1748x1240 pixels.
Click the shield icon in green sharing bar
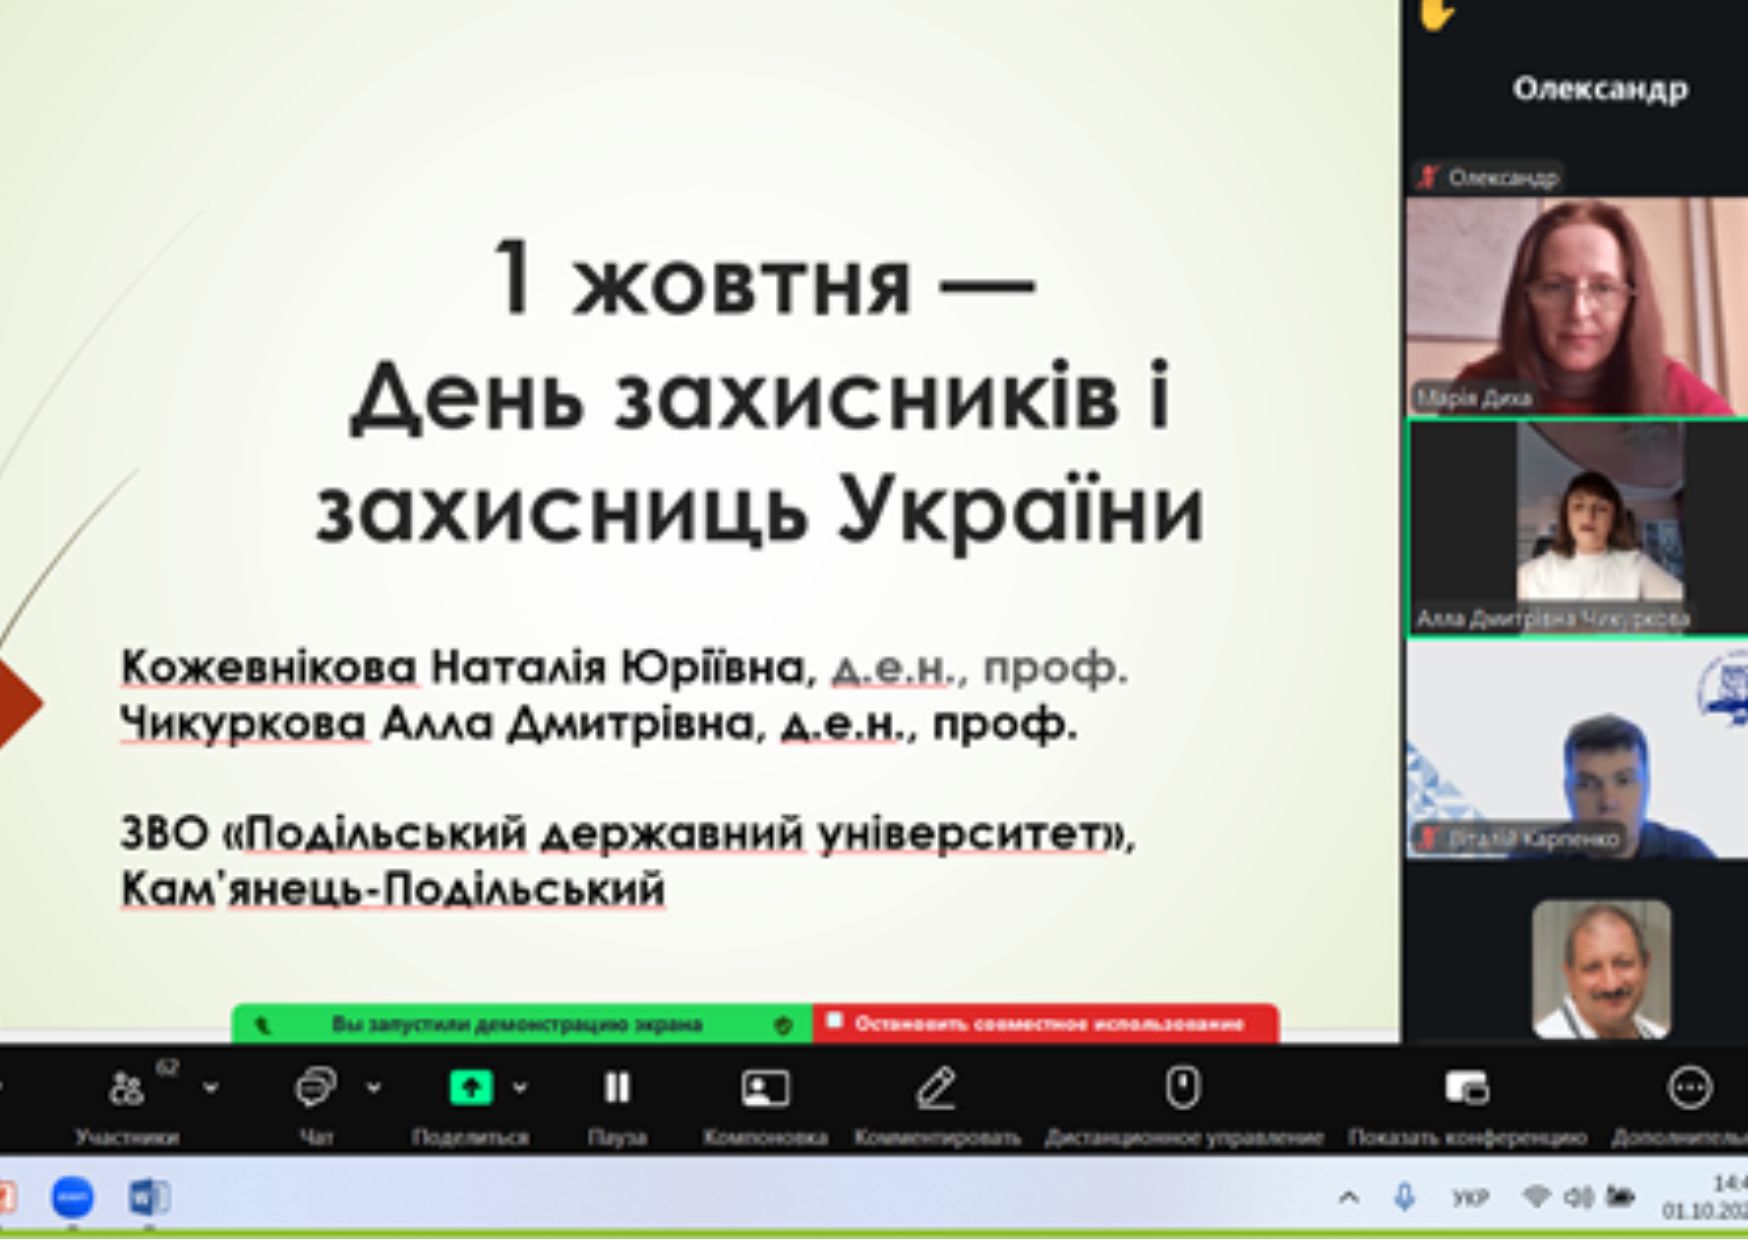[784, 1025]
